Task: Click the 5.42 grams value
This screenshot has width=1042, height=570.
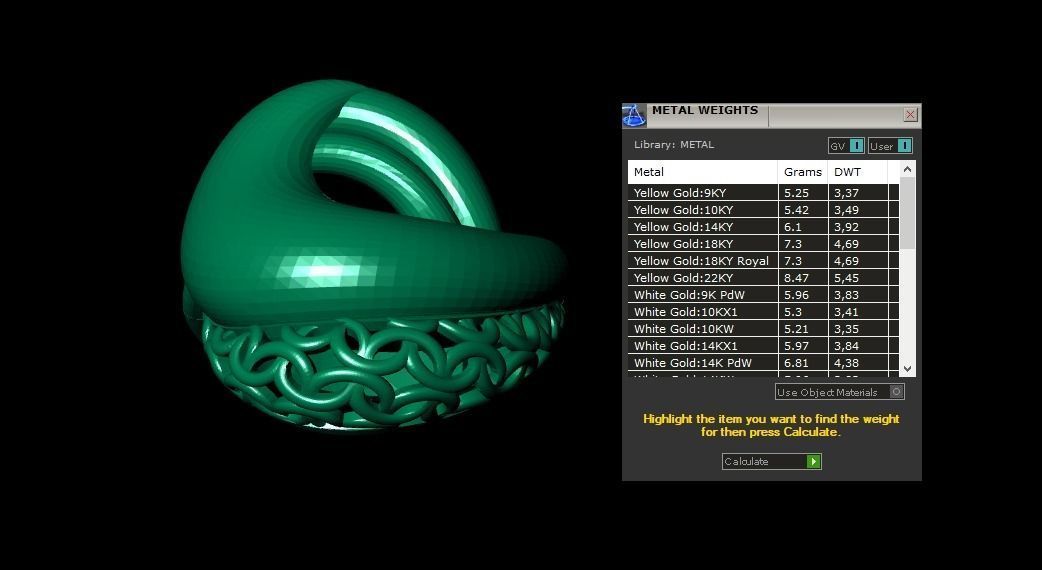Action: [796, 209]
